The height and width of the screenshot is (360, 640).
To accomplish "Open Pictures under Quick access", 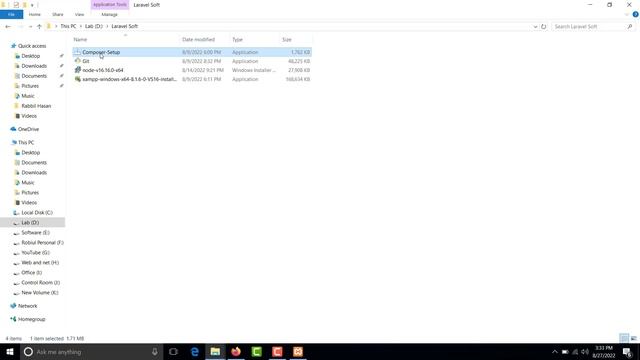I will pos(30,86).
